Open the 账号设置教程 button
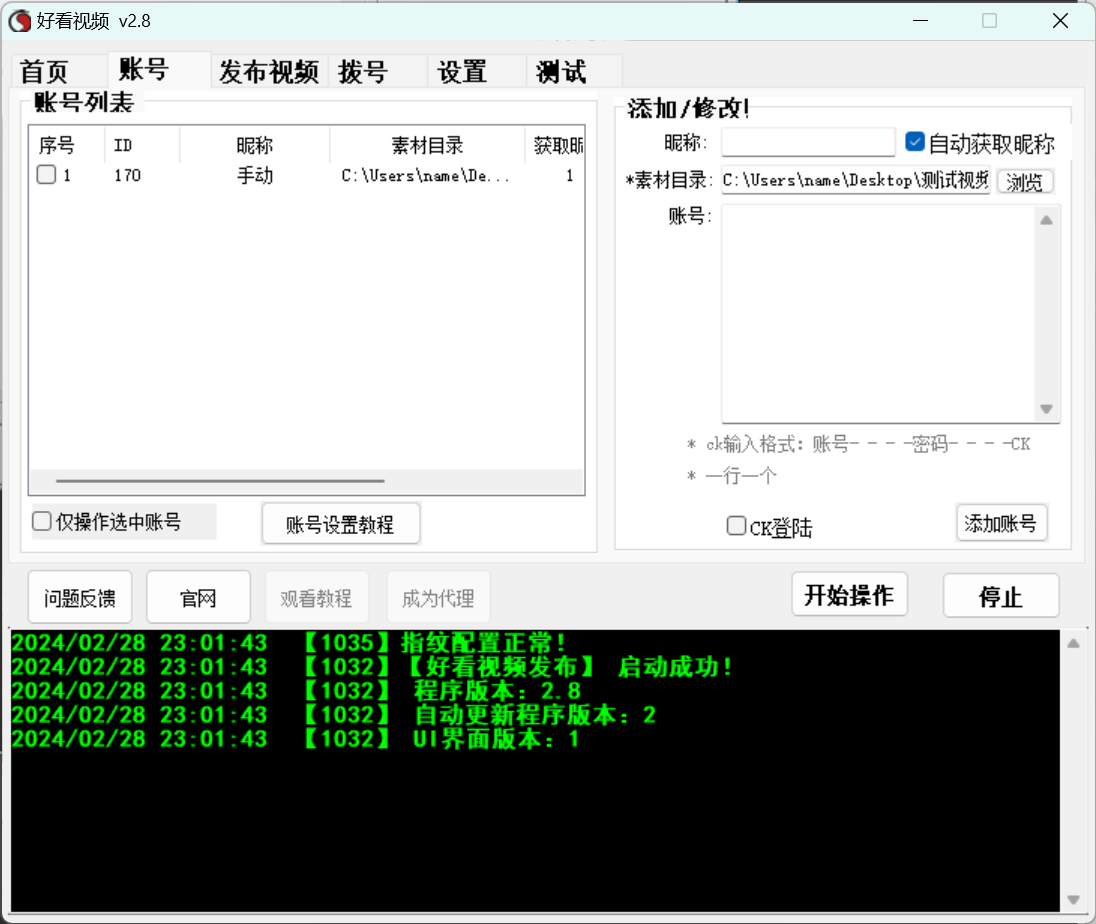The height and width of the screenshot is (924, 1096). pos(340,524)
